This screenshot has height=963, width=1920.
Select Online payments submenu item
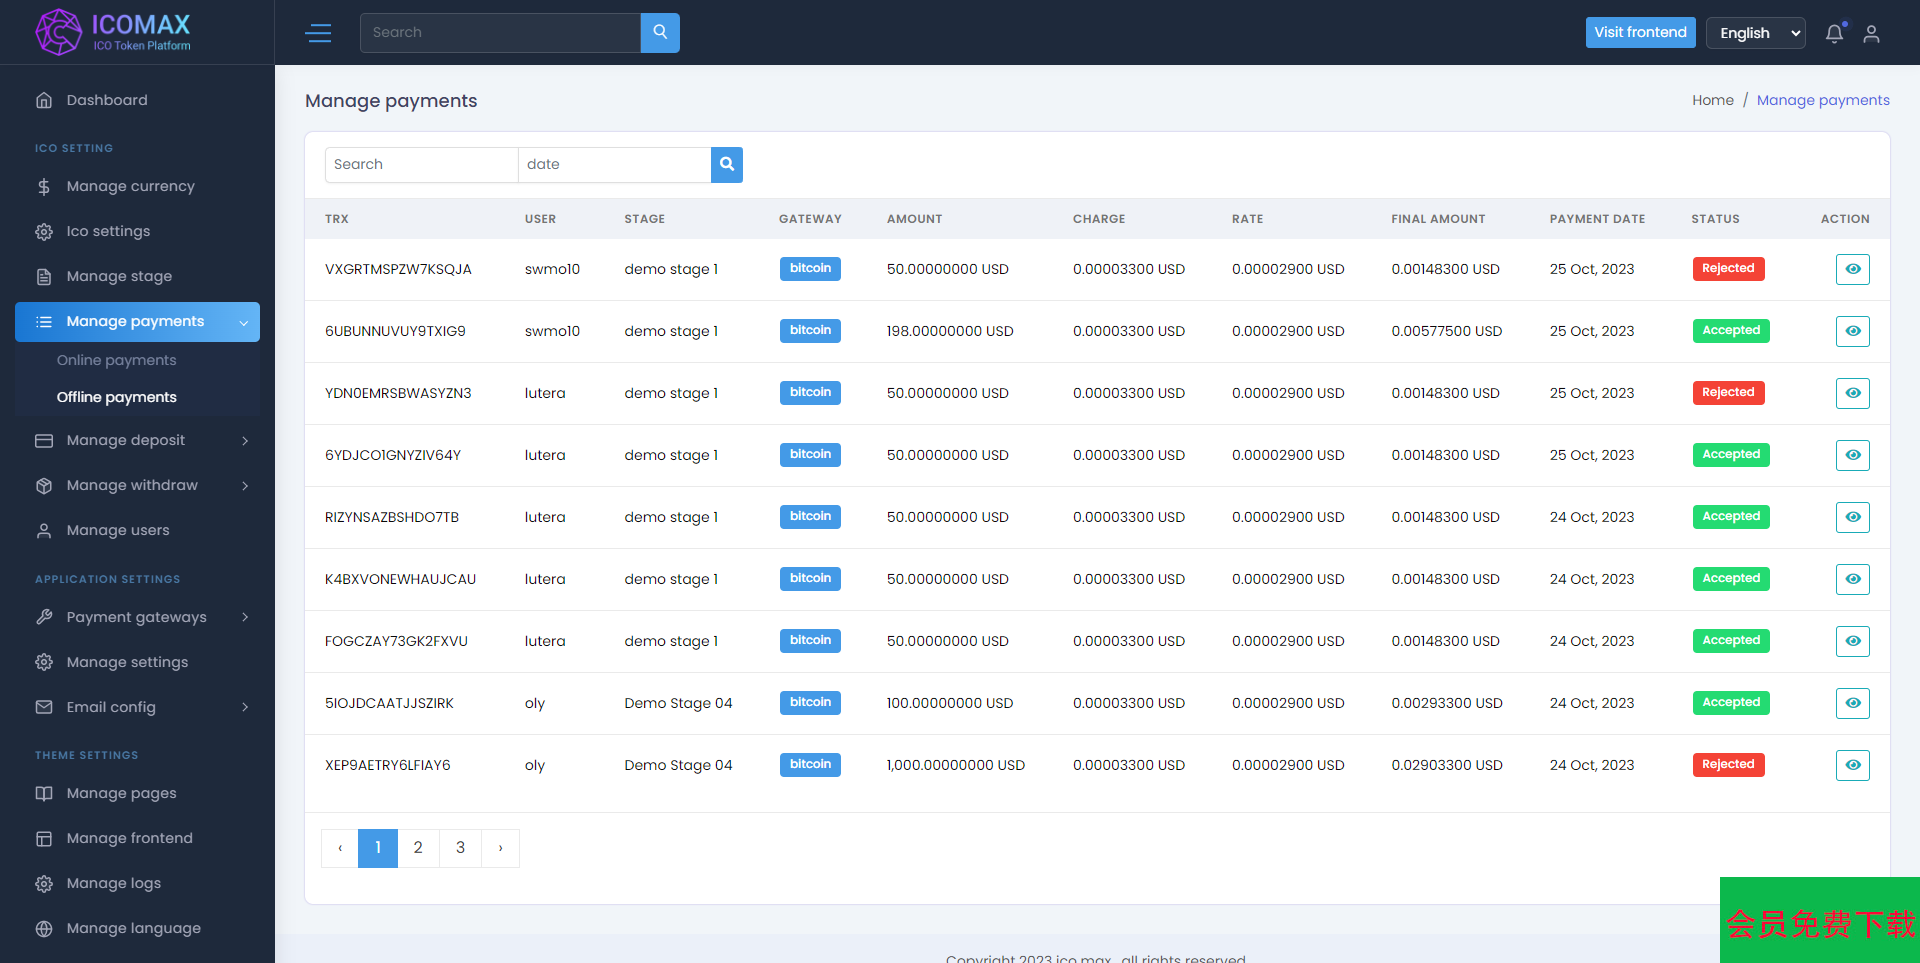pos(116,360)
